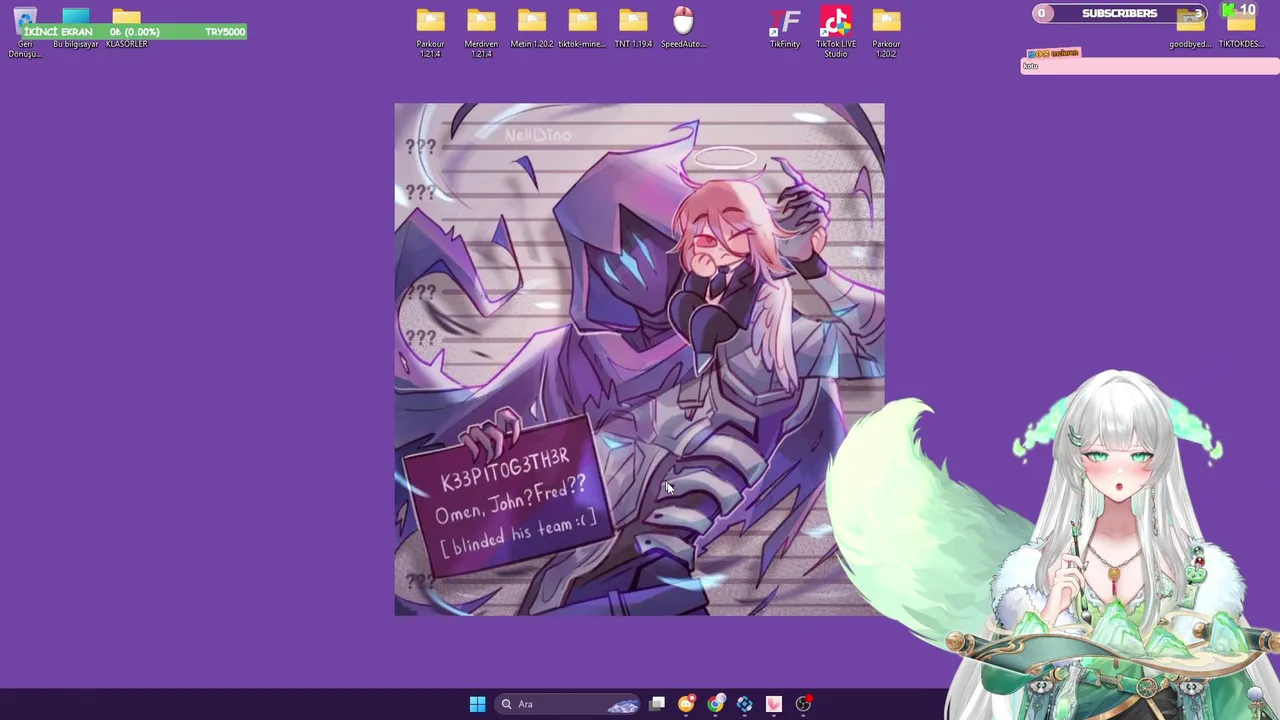Open the pink taskbar app
This screenshot has height=720, width=1280.
click(x=774, y=704)
